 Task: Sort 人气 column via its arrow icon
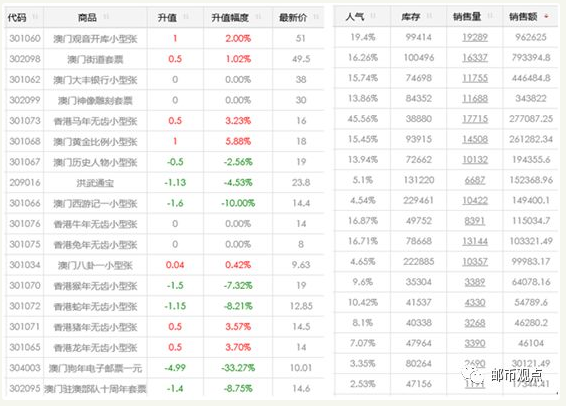[373, 16]
